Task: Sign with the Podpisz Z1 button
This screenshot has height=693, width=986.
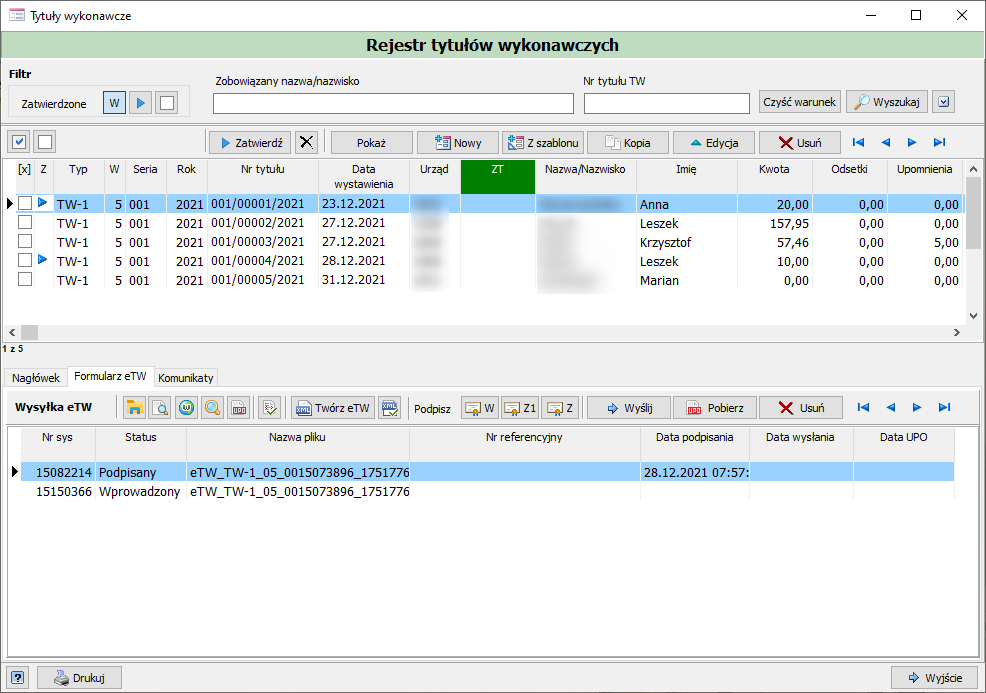Action: 520,408
